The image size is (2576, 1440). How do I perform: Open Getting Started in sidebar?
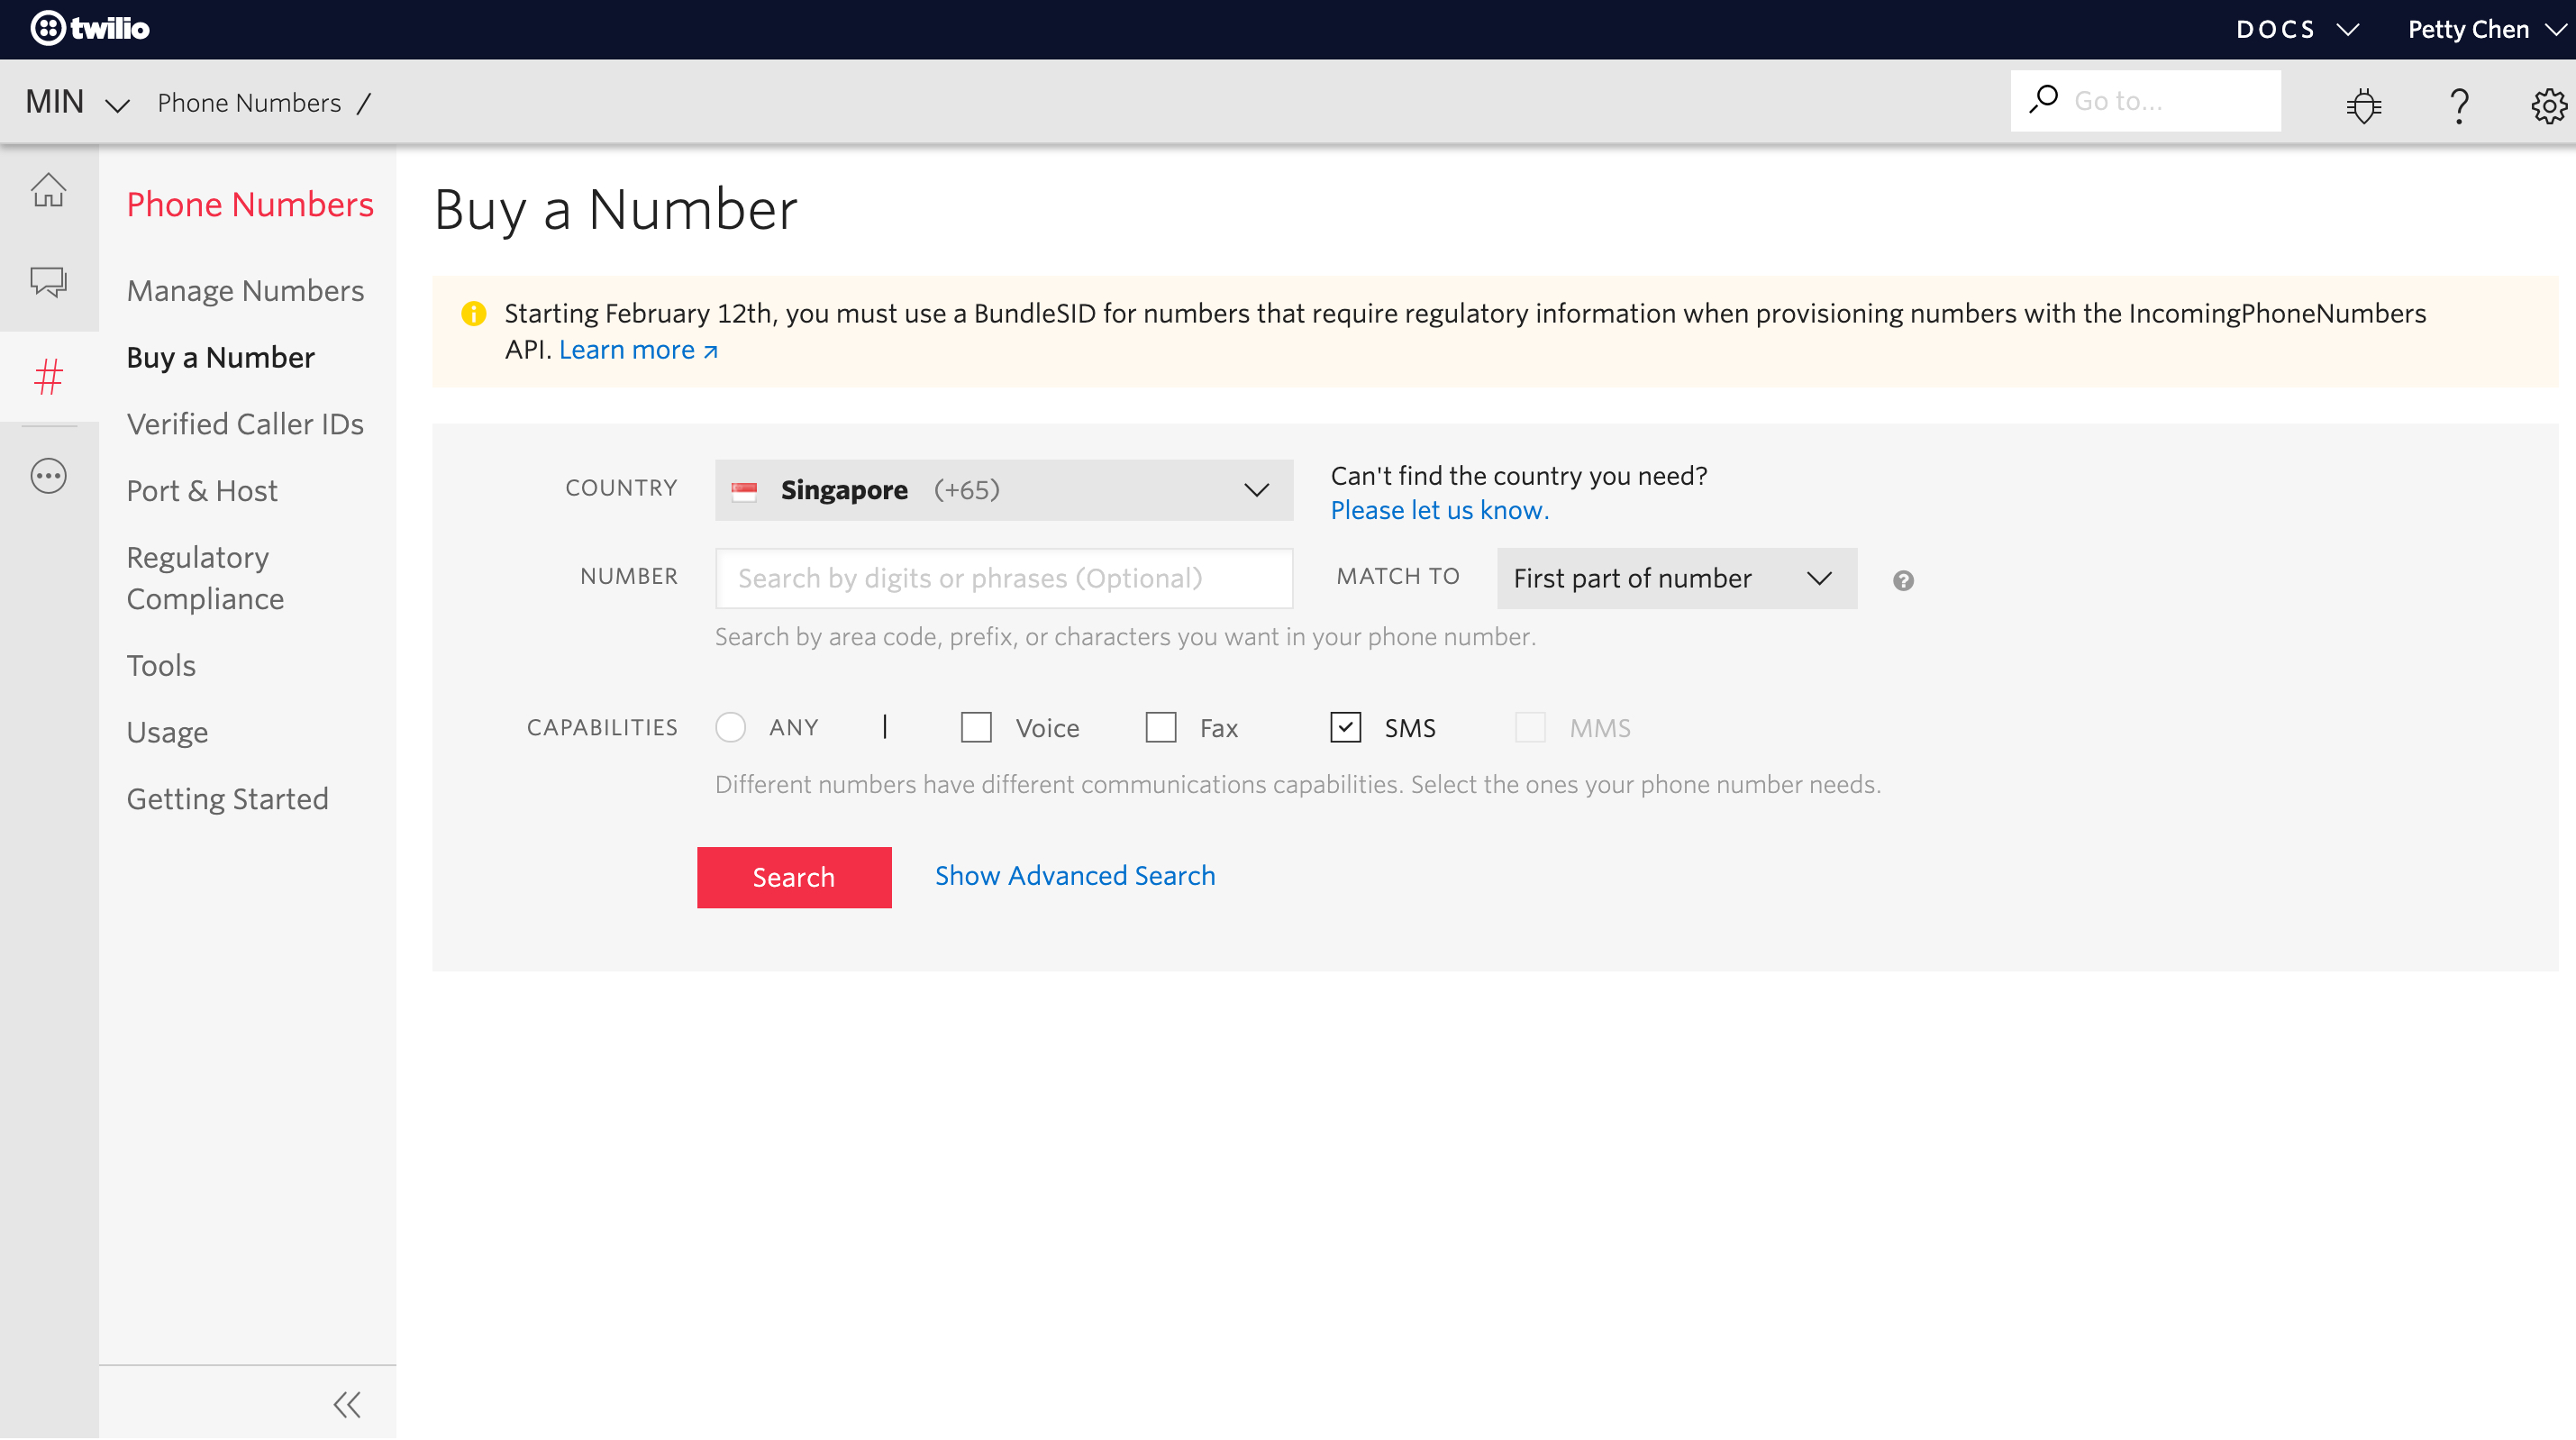click(227, 799)
